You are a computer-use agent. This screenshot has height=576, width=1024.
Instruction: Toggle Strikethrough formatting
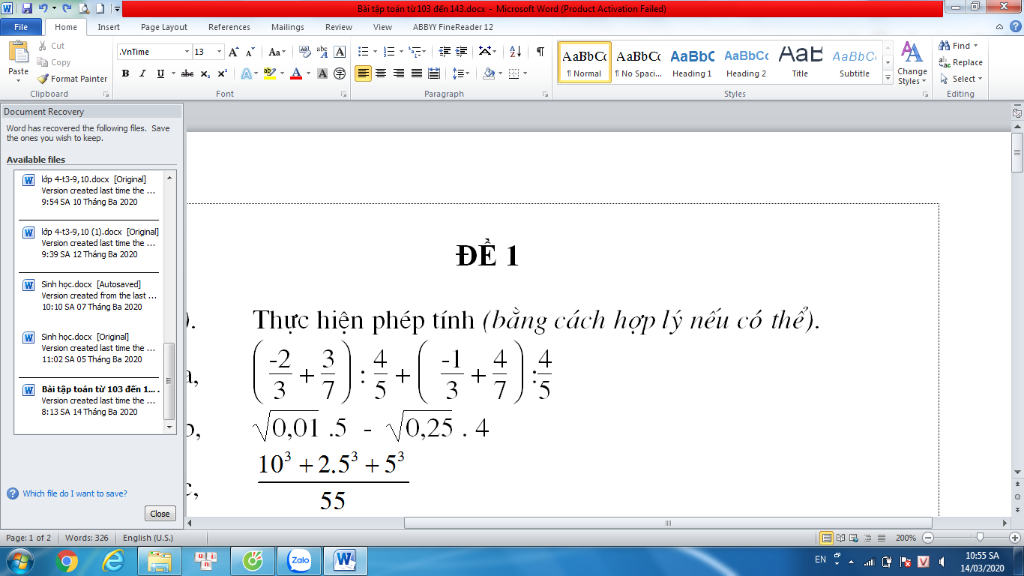click(x=187, y=74)
